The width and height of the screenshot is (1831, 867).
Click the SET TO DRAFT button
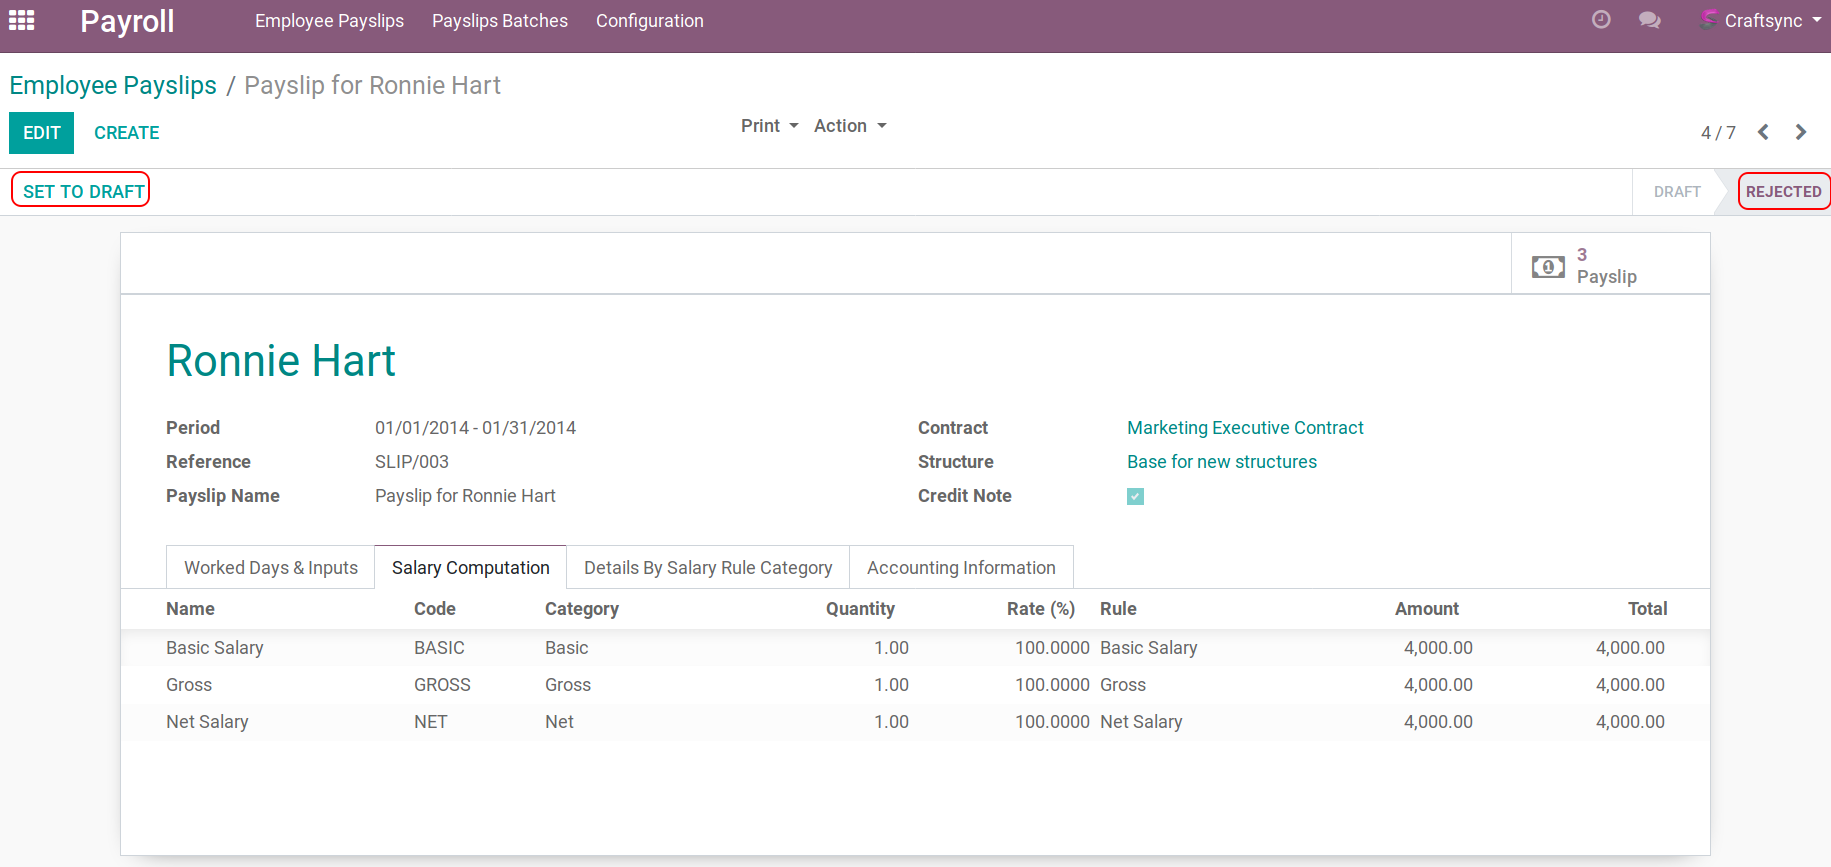tap(83, 191)
